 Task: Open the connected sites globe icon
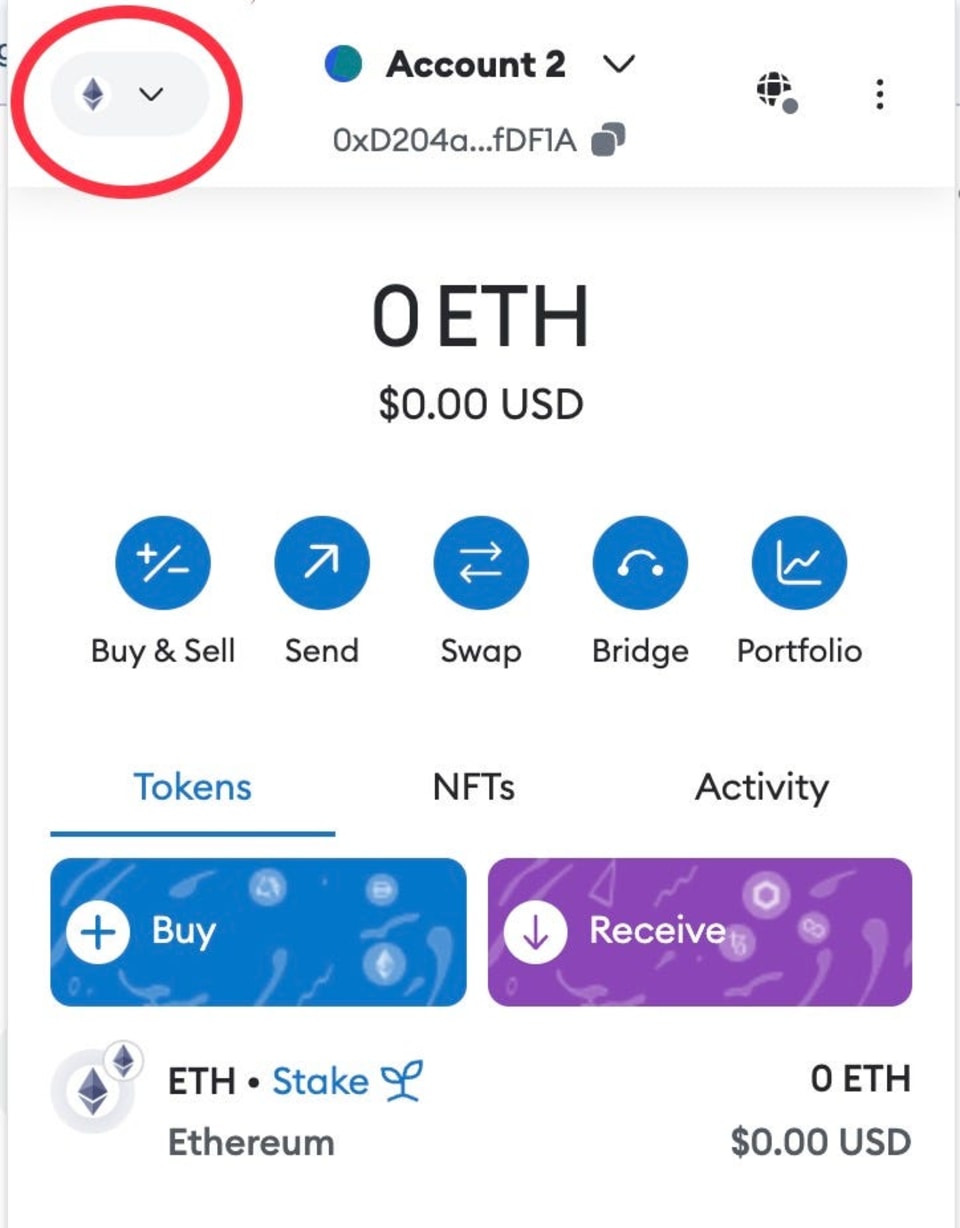click(775, 92)
